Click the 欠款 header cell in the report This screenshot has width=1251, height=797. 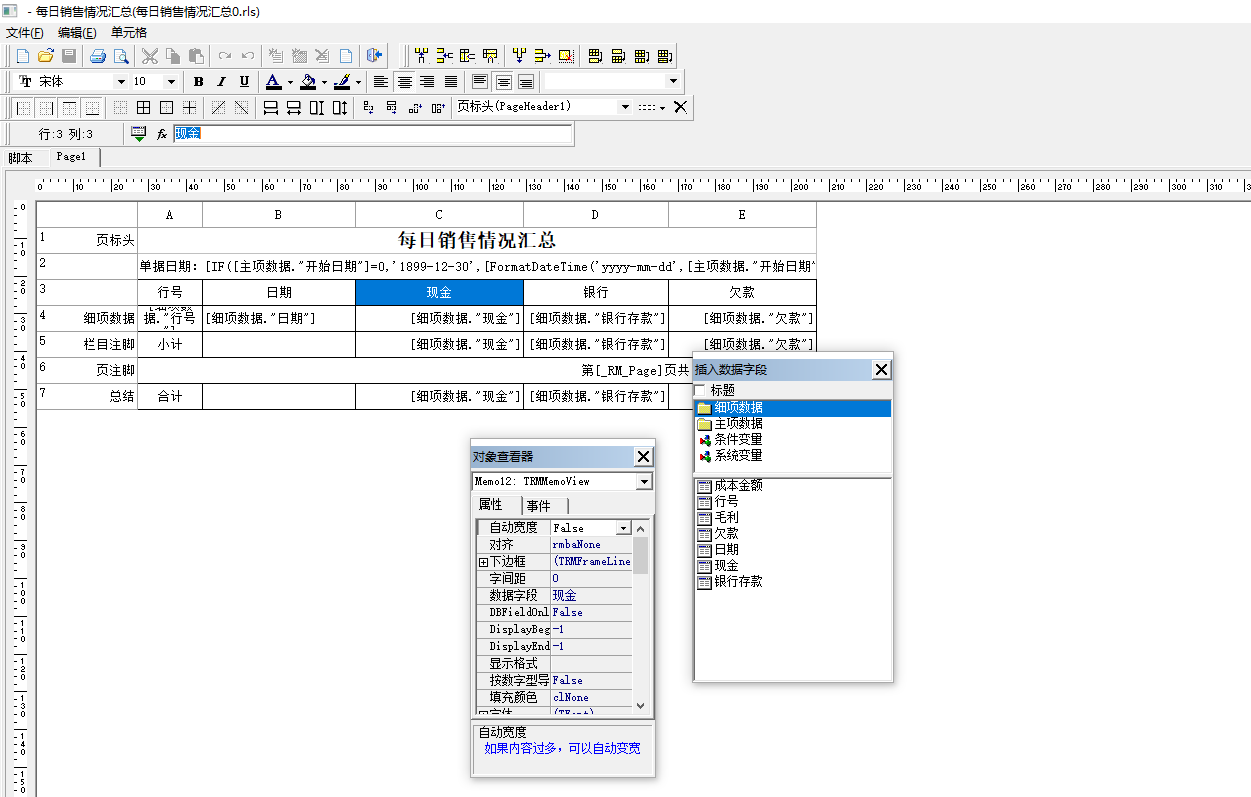coord(742,293)
